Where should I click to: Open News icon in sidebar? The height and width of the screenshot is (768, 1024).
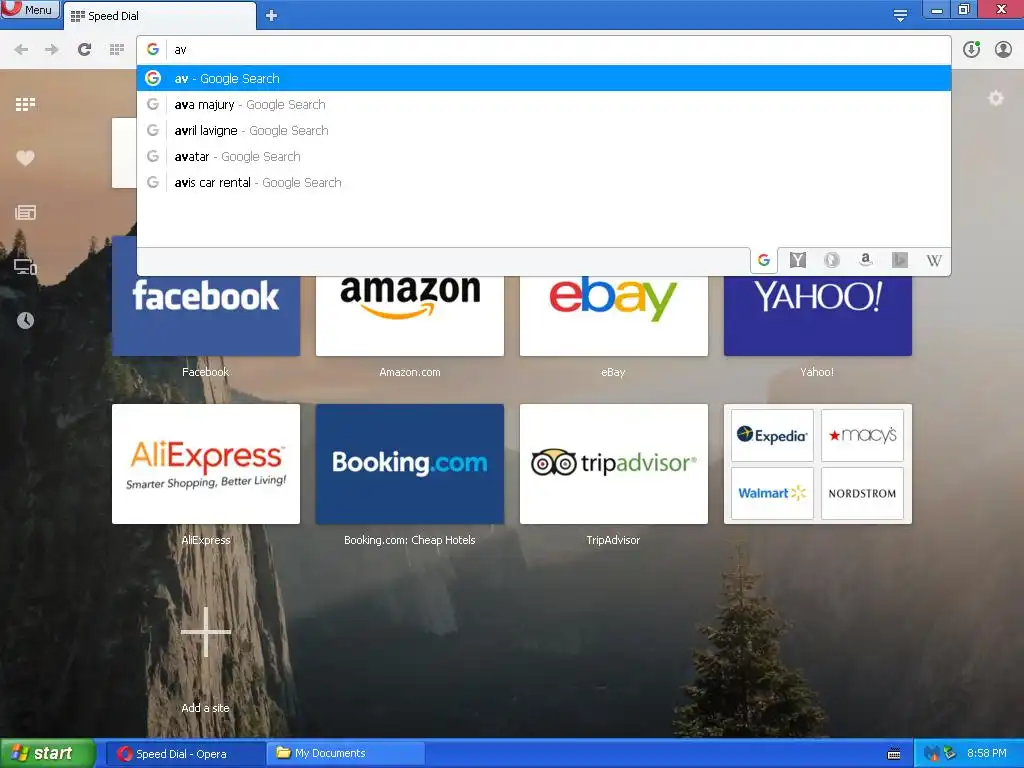point(25,212)
